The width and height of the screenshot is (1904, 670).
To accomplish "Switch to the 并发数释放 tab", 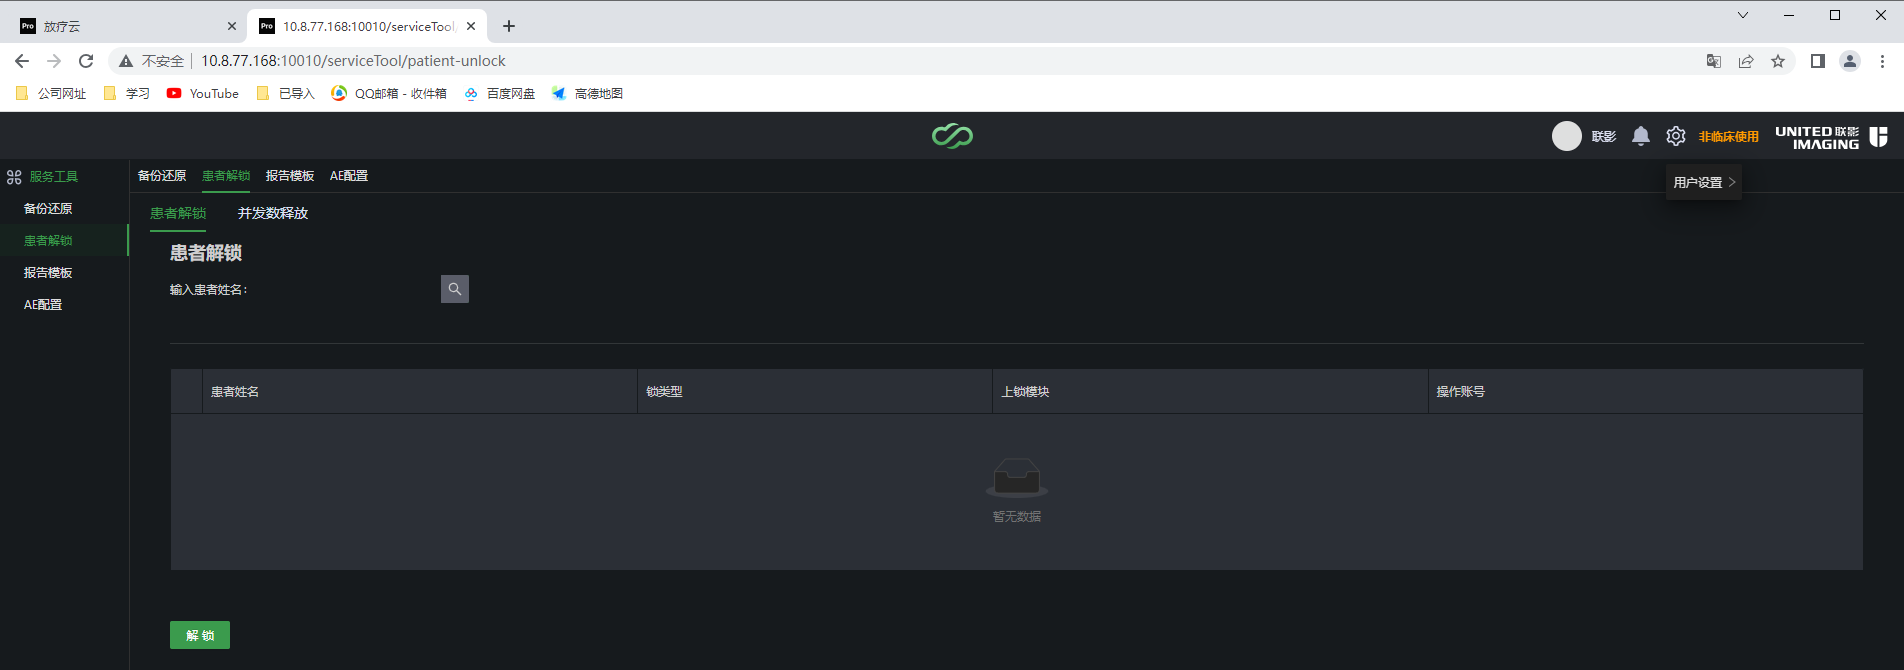I will (273, 213).
